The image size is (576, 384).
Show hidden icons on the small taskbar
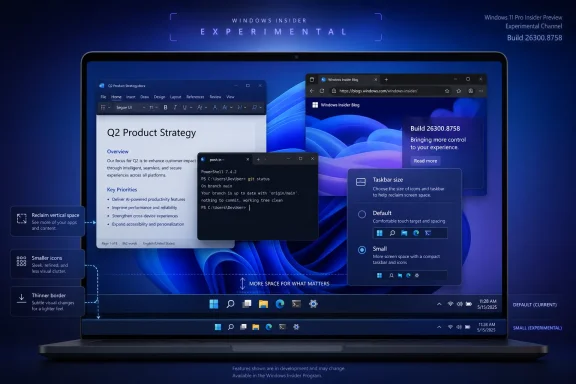439,327
